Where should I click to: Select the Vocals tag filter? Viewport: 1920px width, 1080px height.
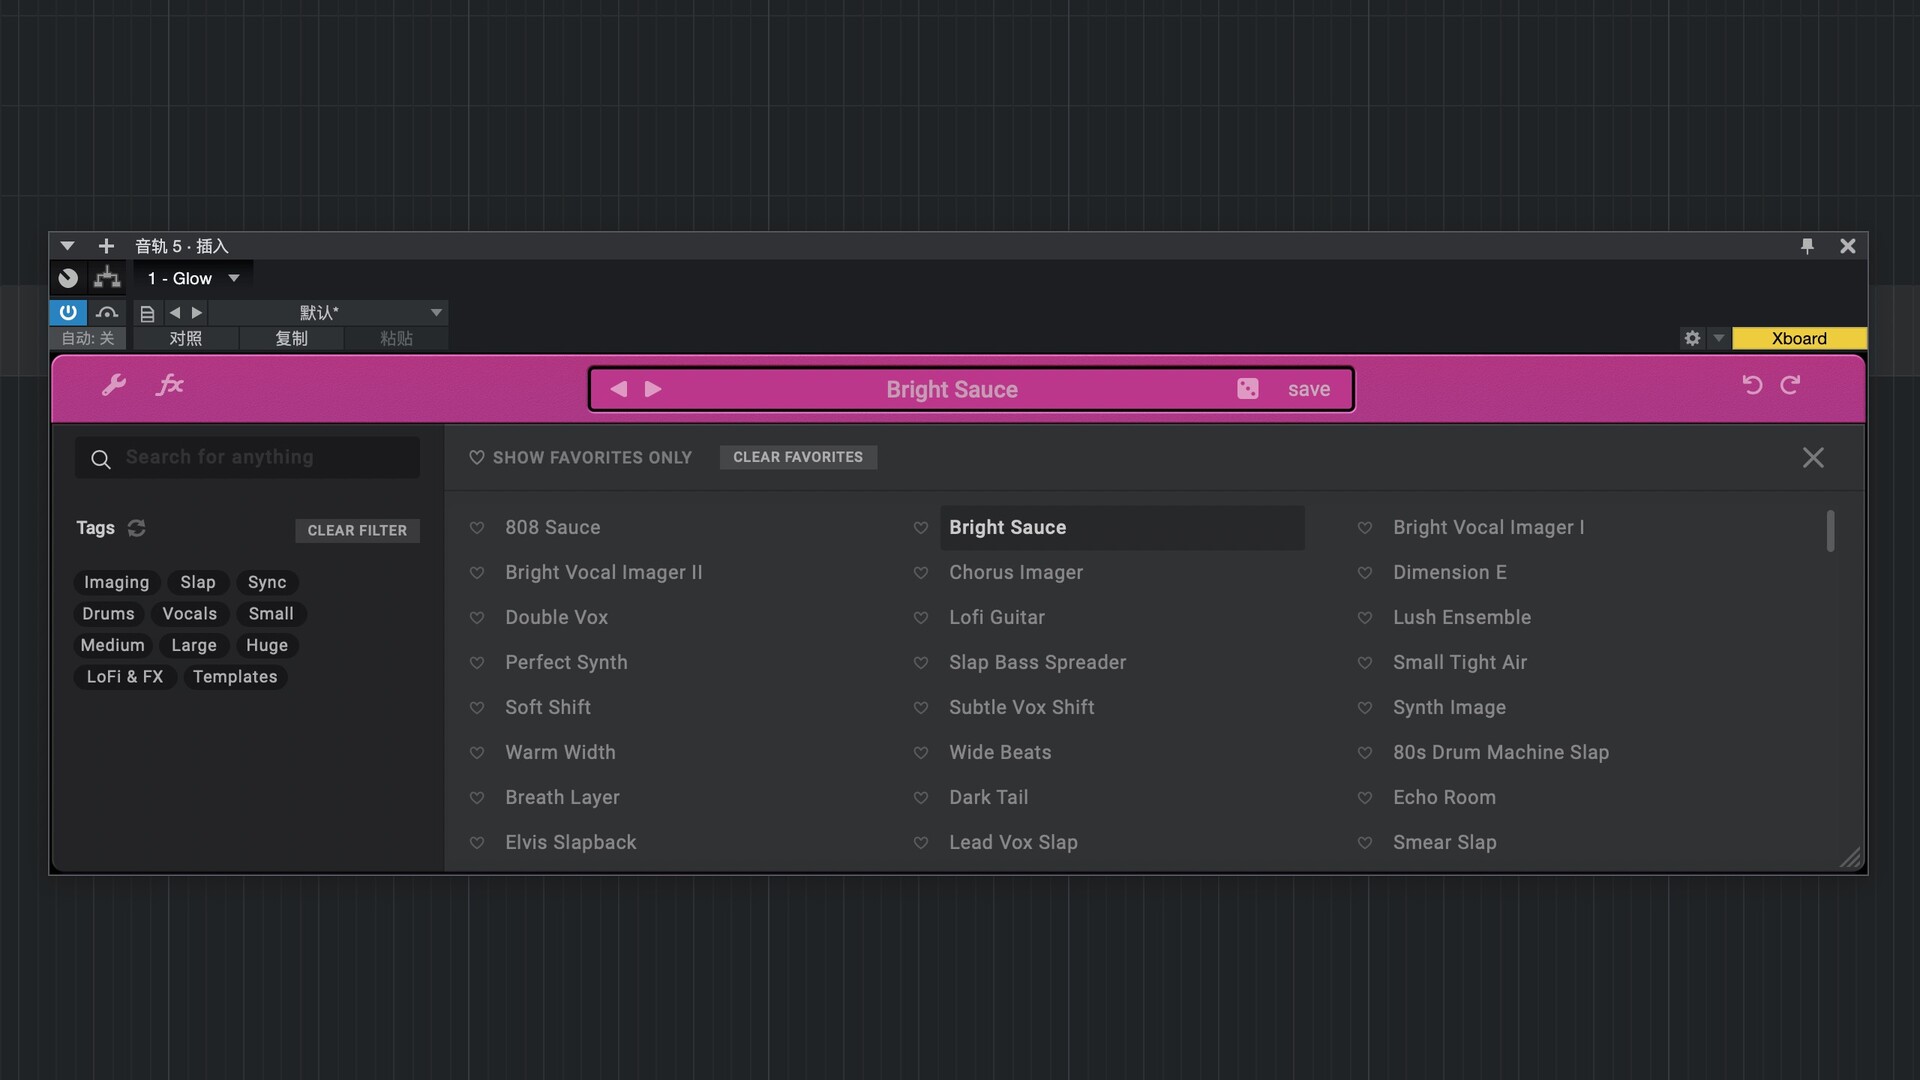click(189, 614)
